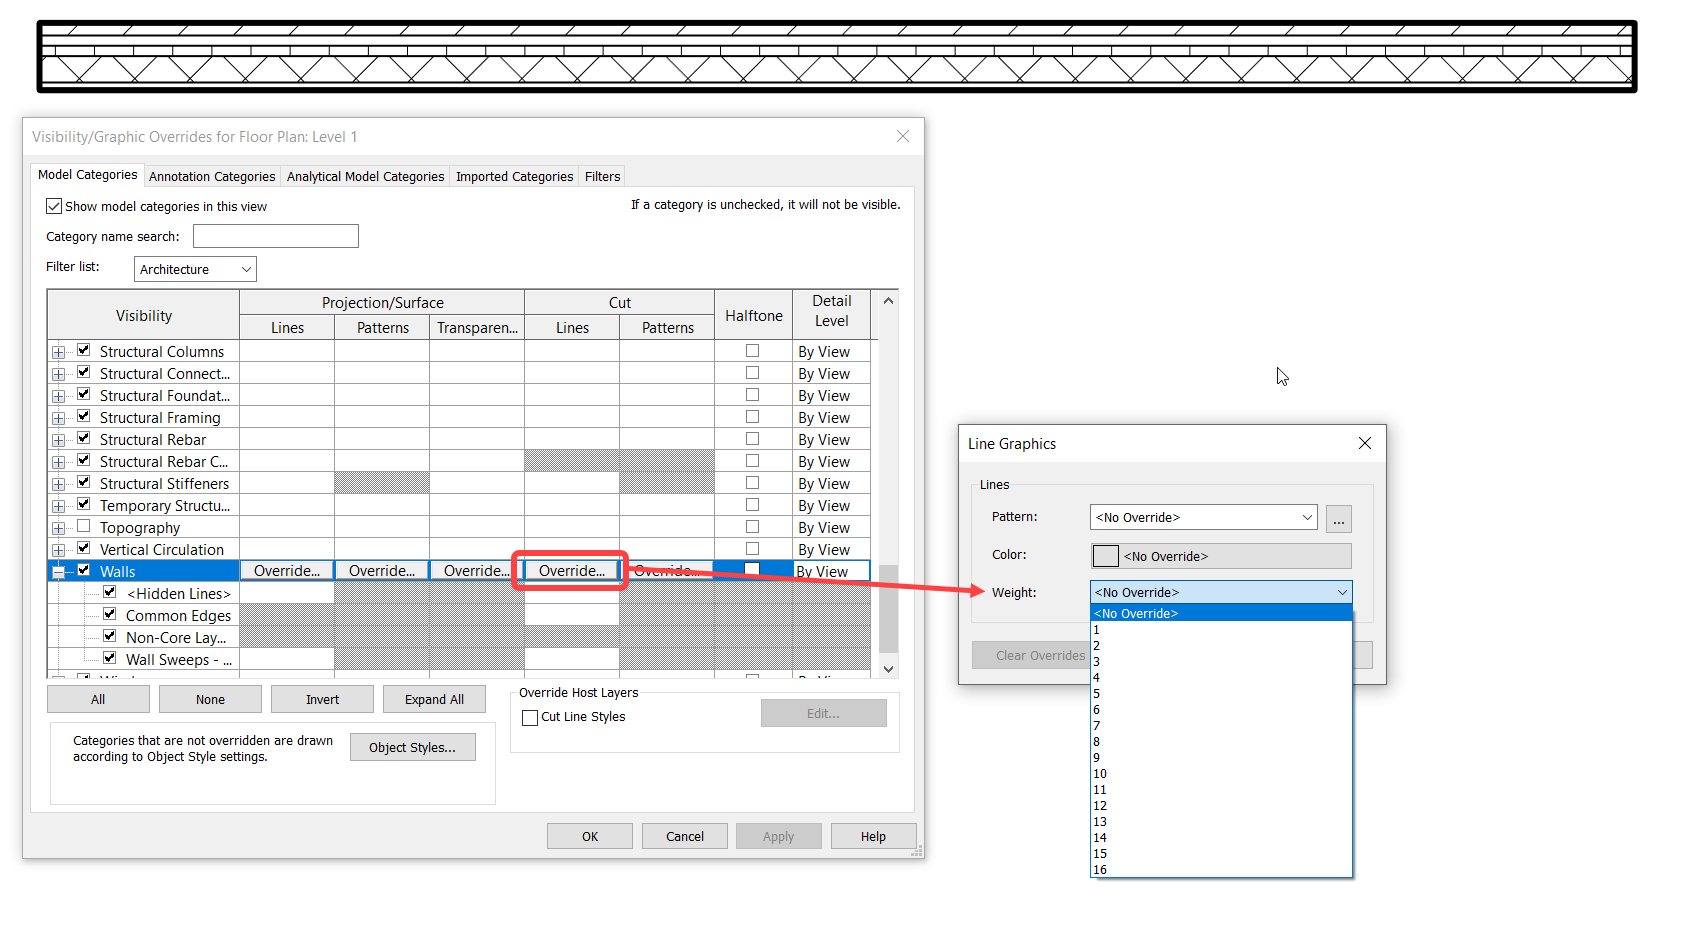Viewport: 1690px width, 947px height.
Task: Collapse the Walls category tree
Action: 58,569
